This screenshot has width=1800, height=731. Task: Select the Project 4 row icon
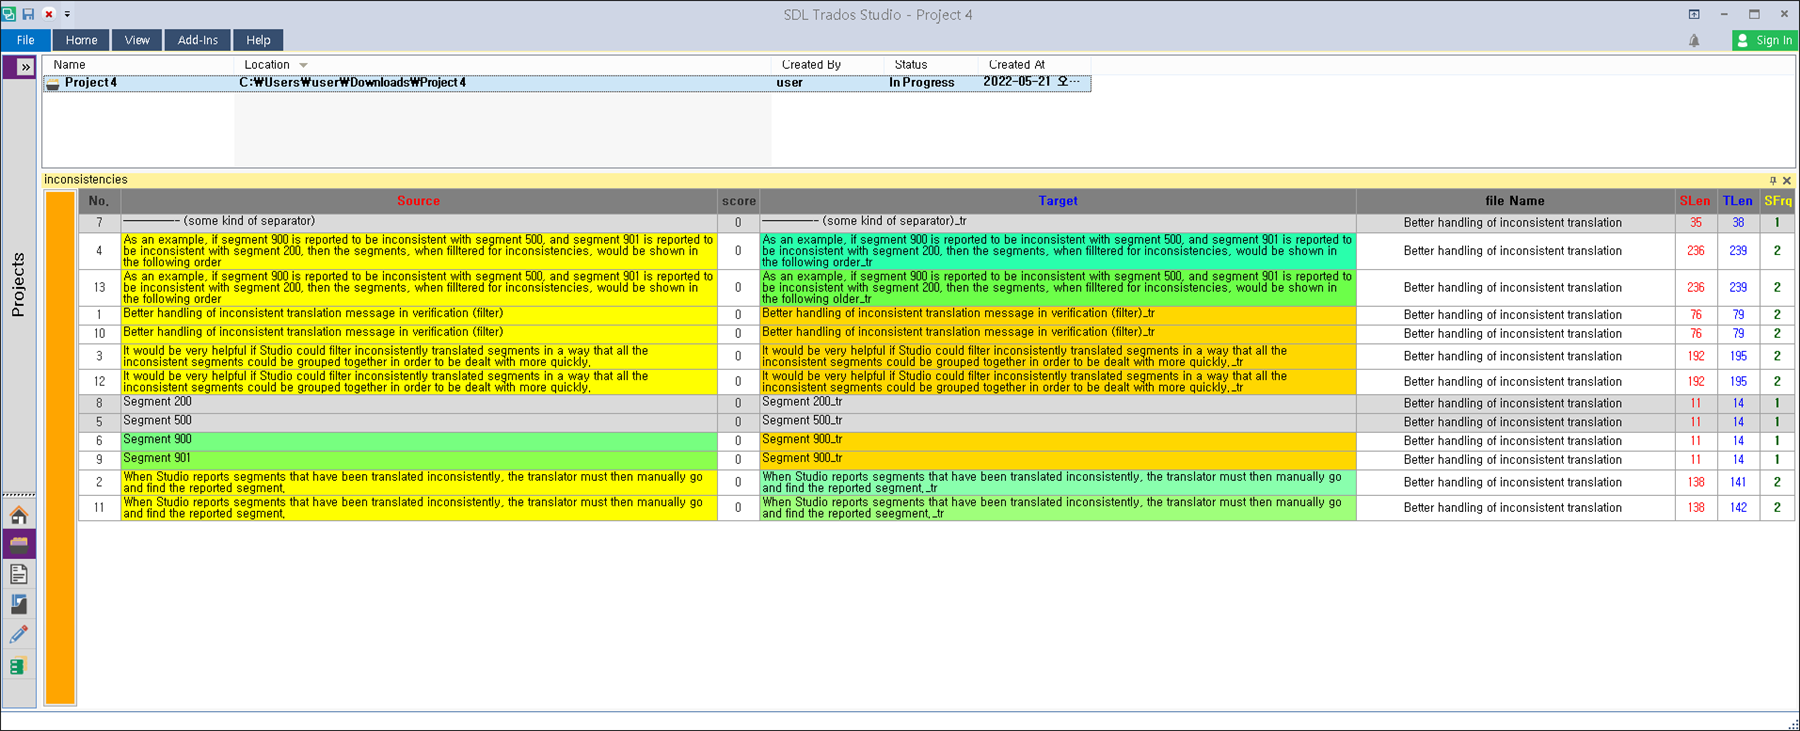pyautogui.click(x=53, y=83)
